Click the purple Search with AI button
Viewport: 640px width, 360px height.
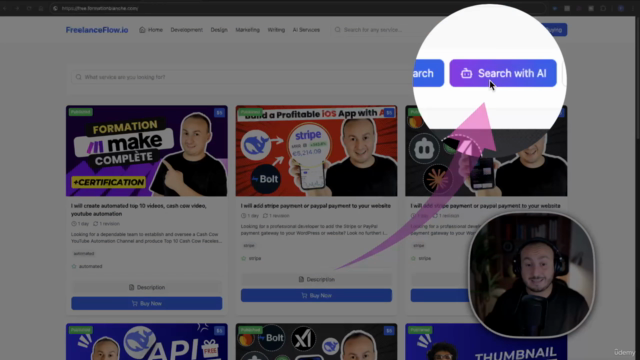503,73
